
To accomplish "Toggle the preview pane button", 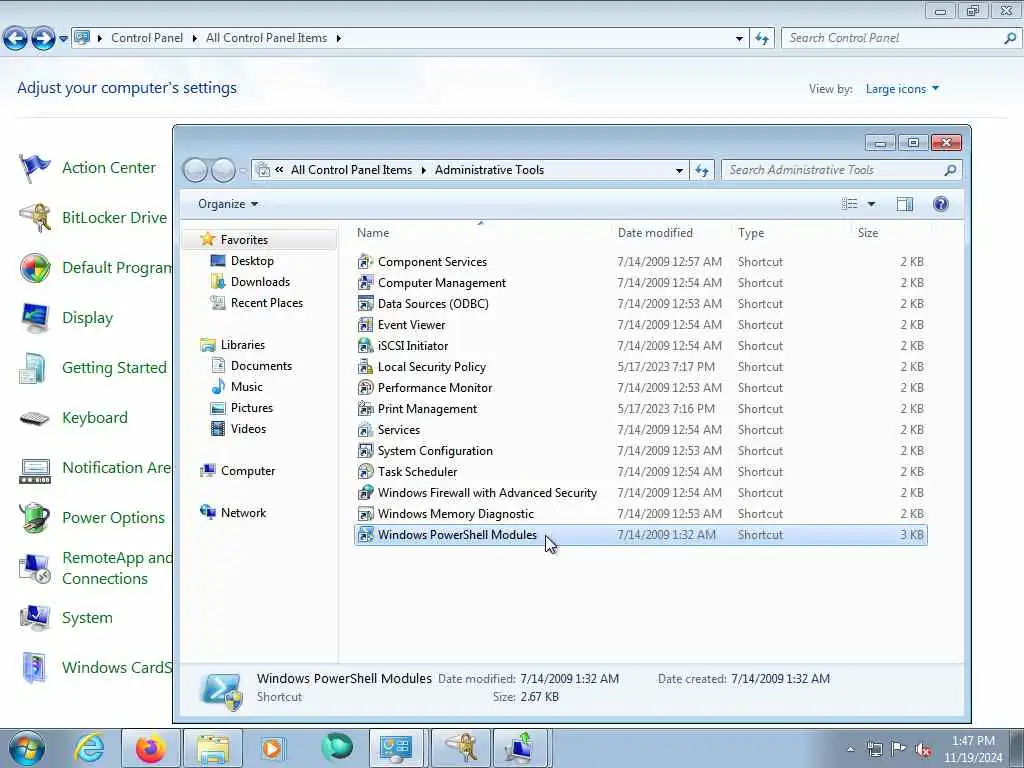I will click(904, 204).
